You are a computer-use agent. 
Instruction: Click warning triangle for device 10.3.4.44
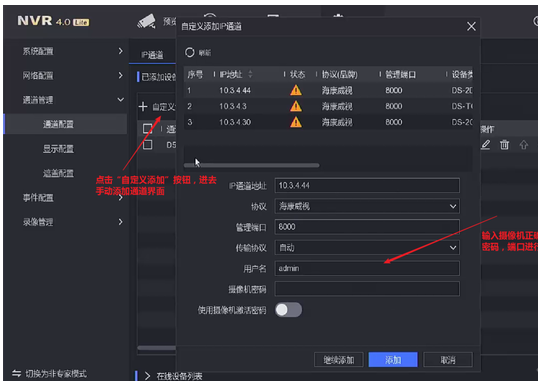296,90
